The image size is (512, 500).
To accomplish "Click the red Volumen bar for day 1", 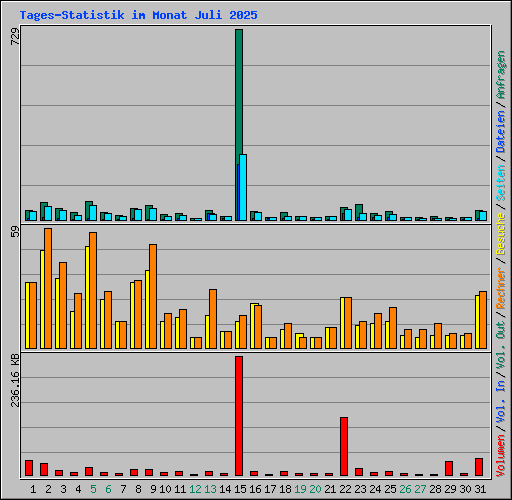I will (29, 468).
